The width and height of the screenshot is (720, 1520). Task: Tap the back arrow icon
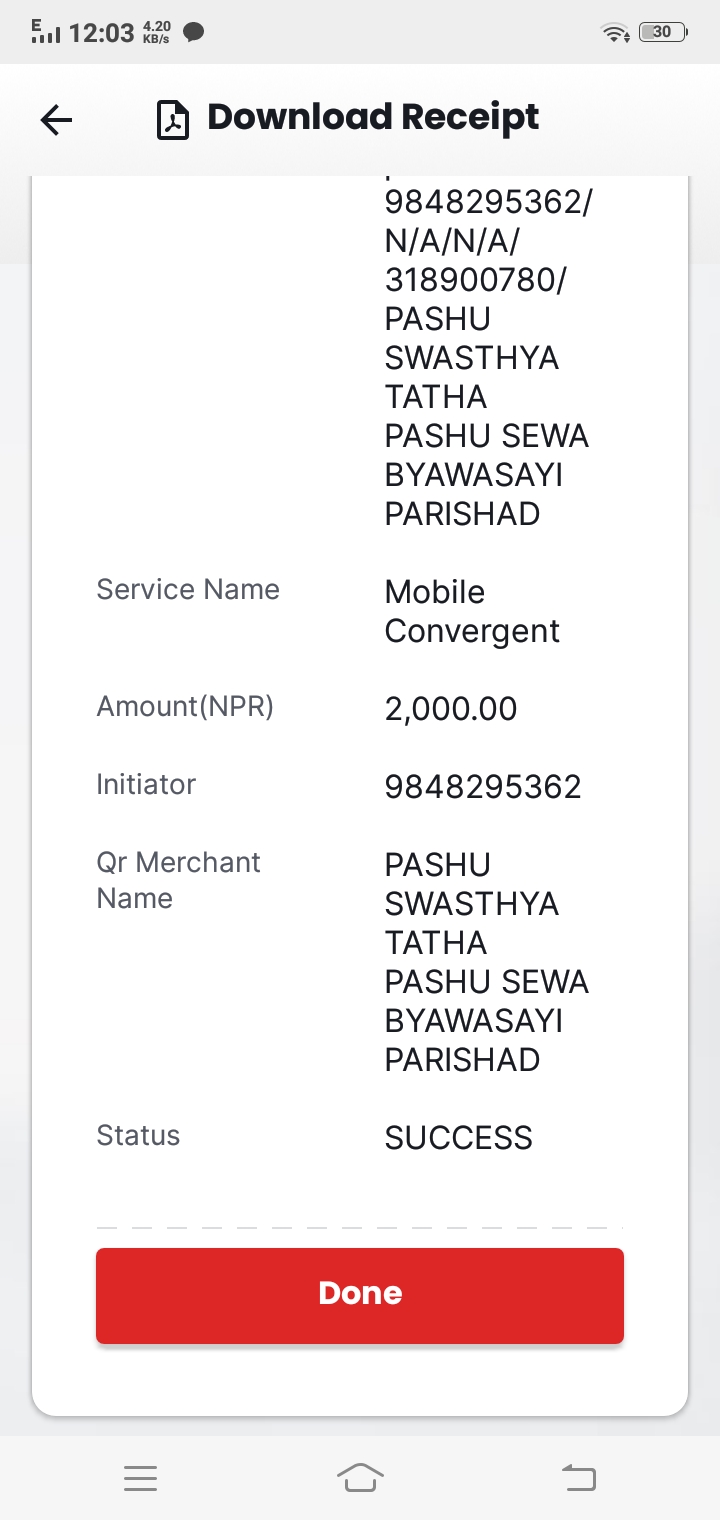pos(56,121)
